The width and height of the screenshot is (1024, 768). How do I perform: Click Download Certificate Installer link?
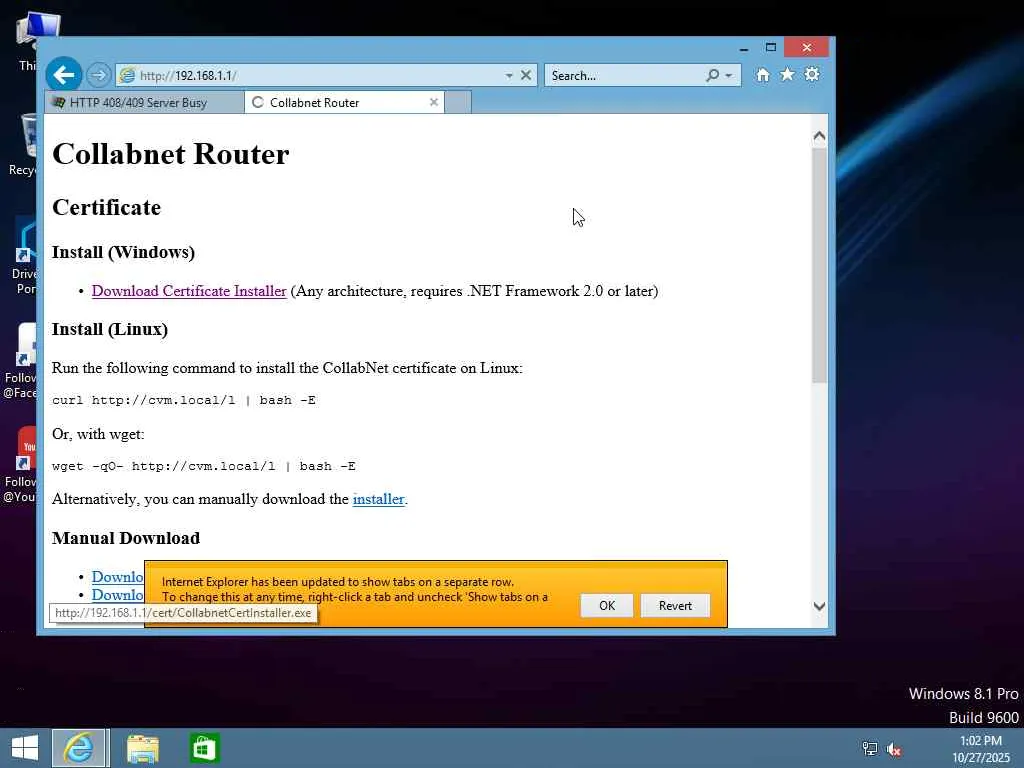pos(189,291)
